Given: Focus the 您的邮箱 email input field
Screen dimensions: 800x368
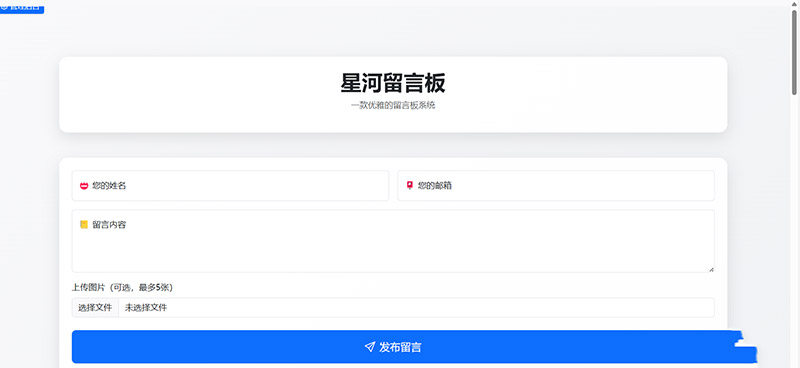Looking at the screenshot, I should pos(556,186).
